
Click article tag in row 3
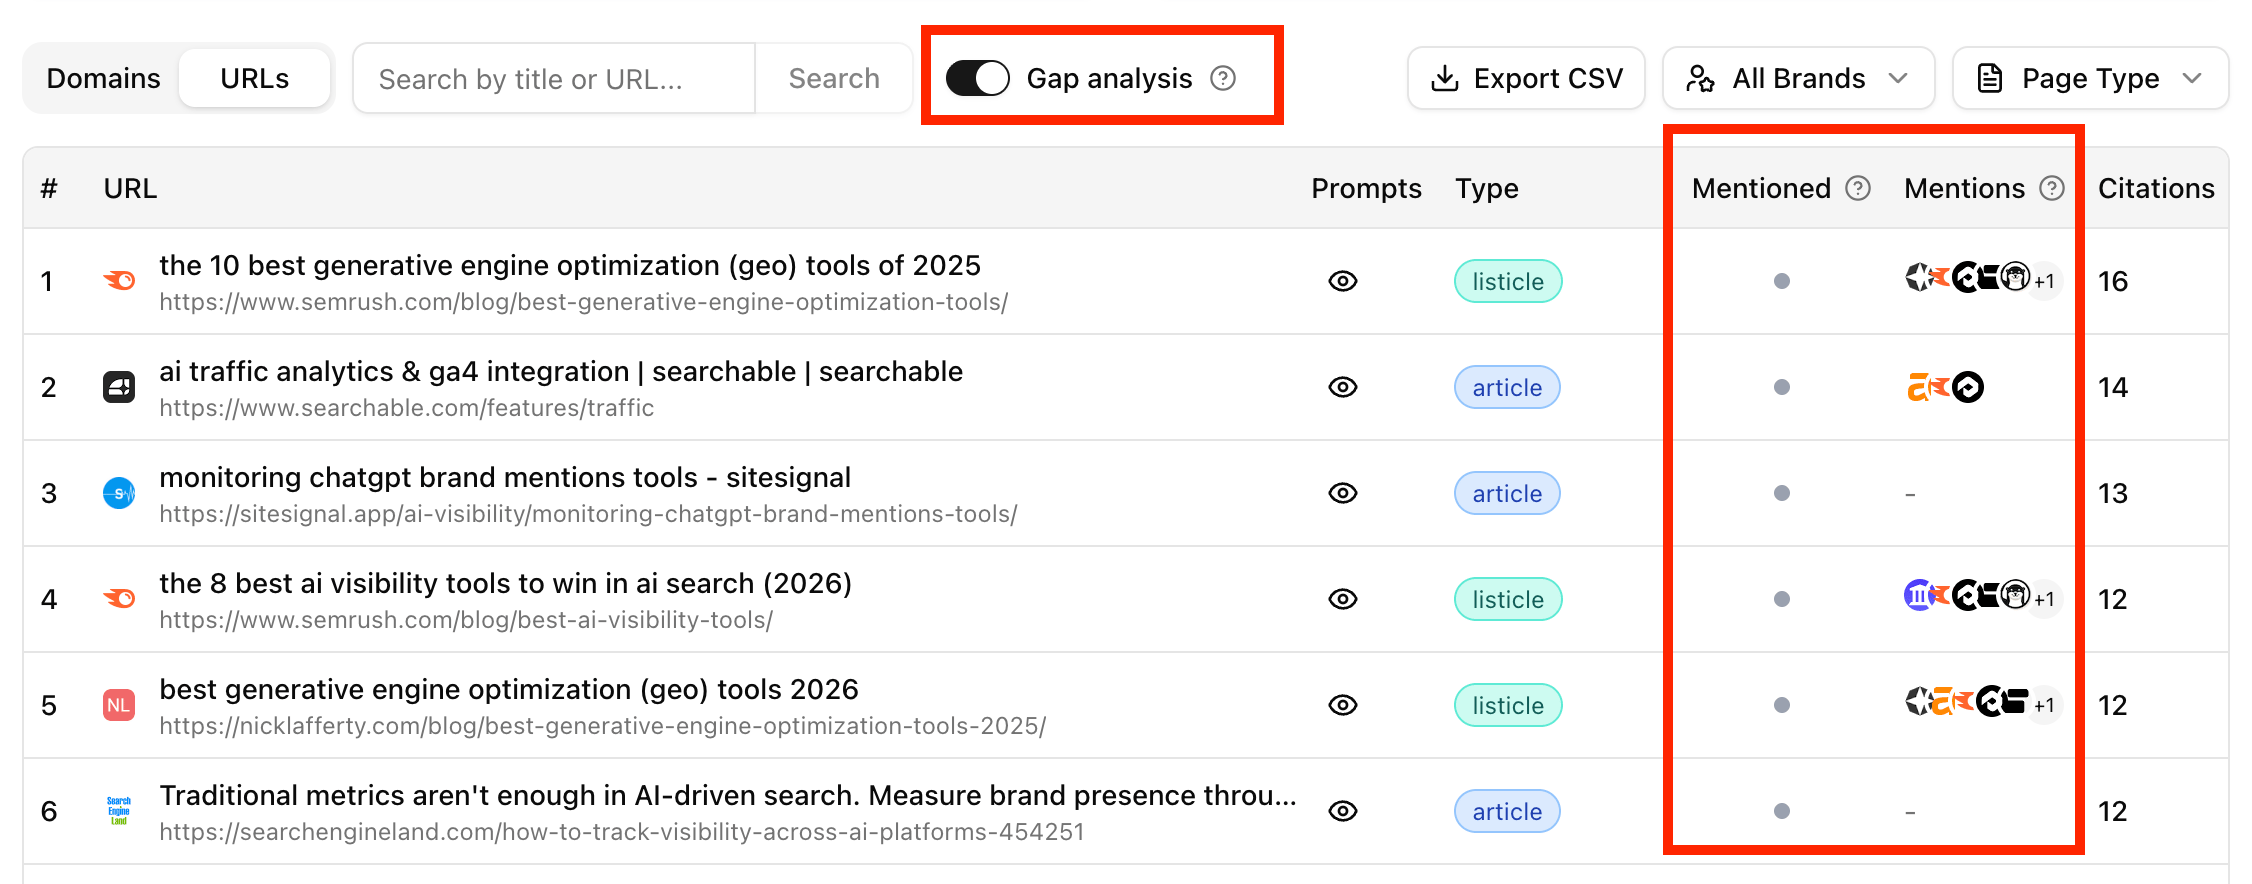coord(1507,493)
